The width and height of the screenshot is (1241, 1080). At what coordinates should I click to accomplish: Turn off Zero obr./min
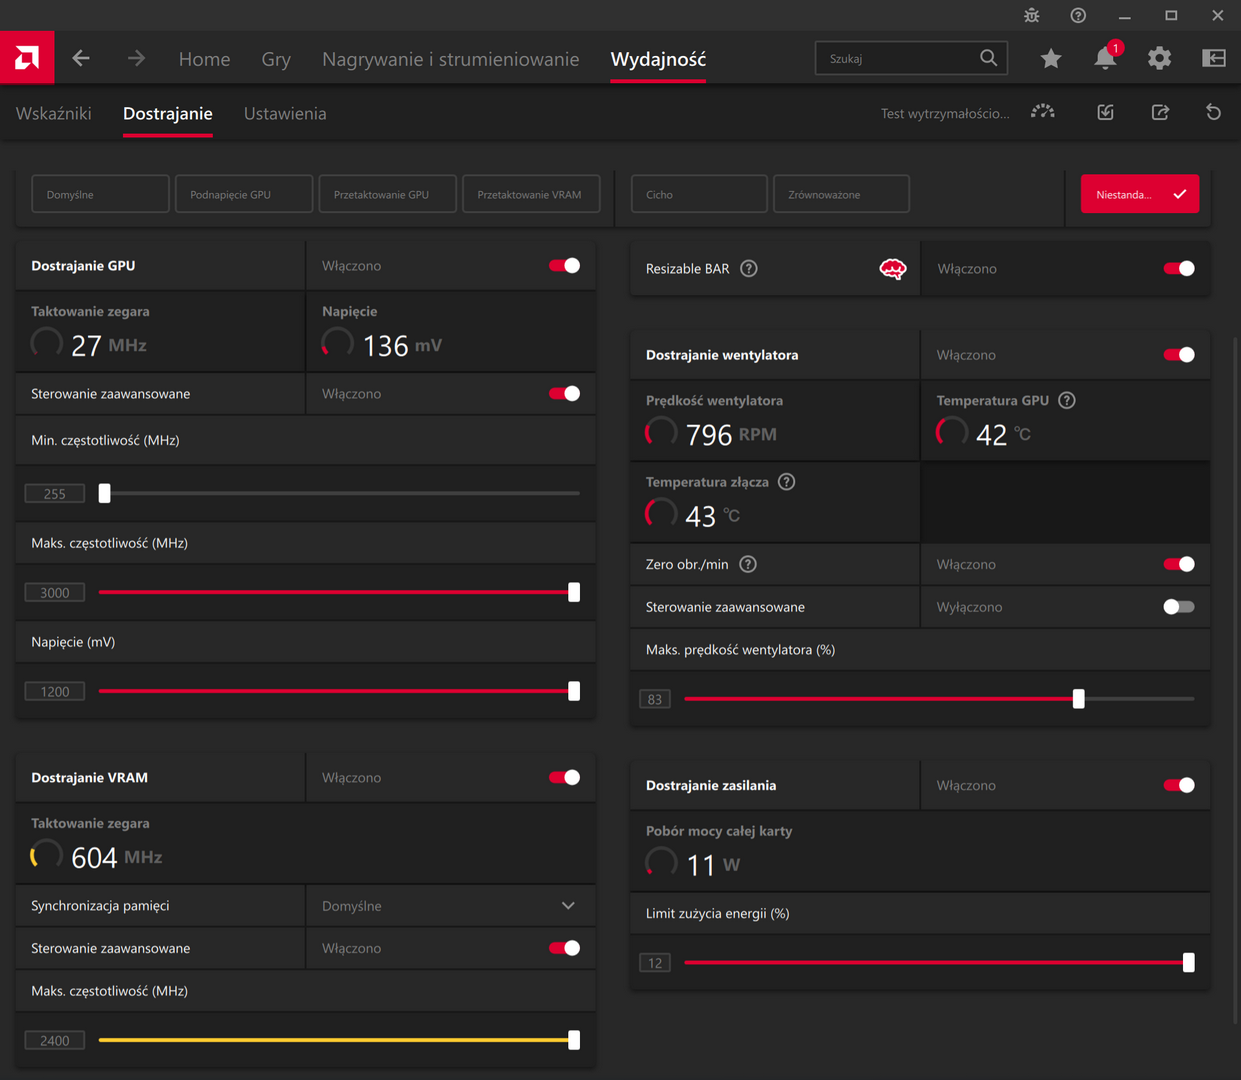pyautogui.click(x=1180, y=564)
